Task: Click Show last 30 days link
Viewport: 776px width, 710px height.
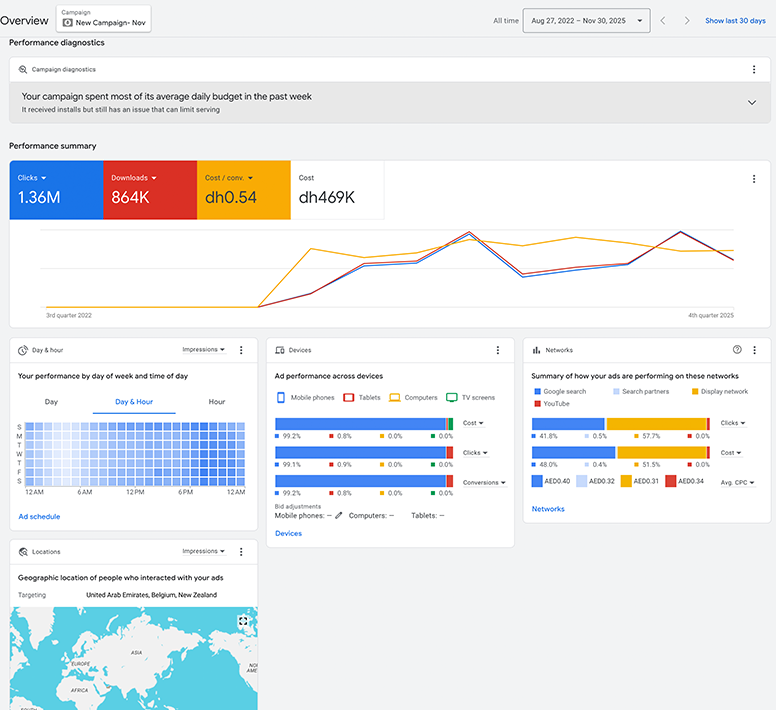Action: tap(737, 21)
